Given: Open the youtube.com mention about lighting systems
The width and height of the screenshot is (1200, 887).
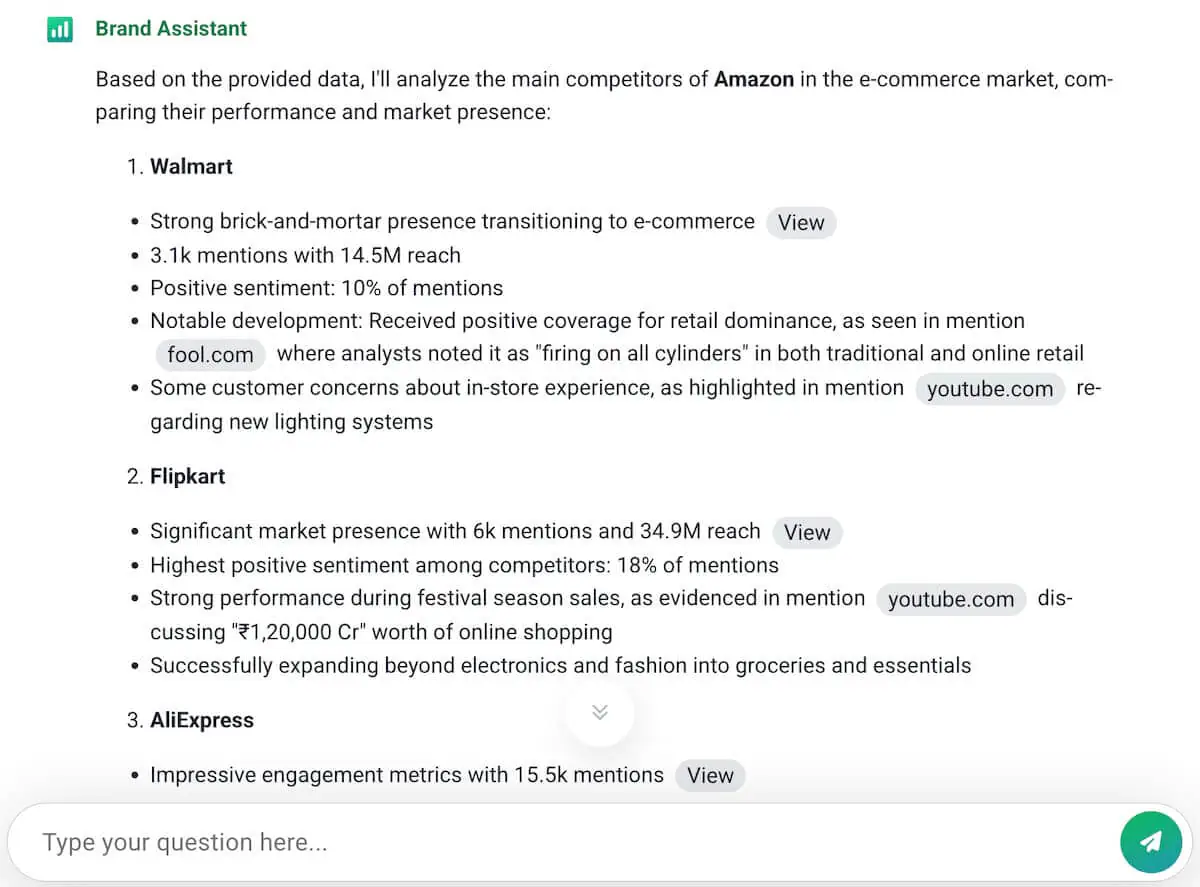Looking at the screenshot, I should coord(990,388).
